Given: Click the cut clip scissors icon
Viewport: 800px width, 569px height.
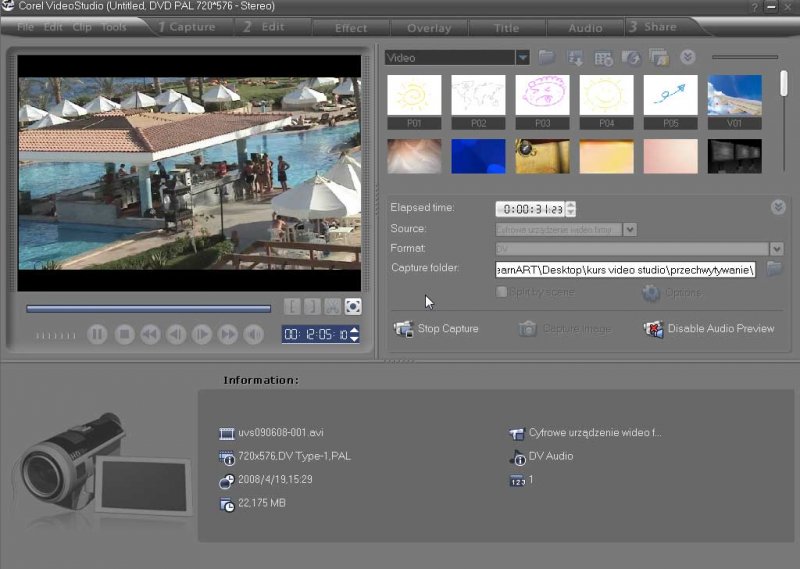Looking at the screenshot, I should [x=332, y=307].
